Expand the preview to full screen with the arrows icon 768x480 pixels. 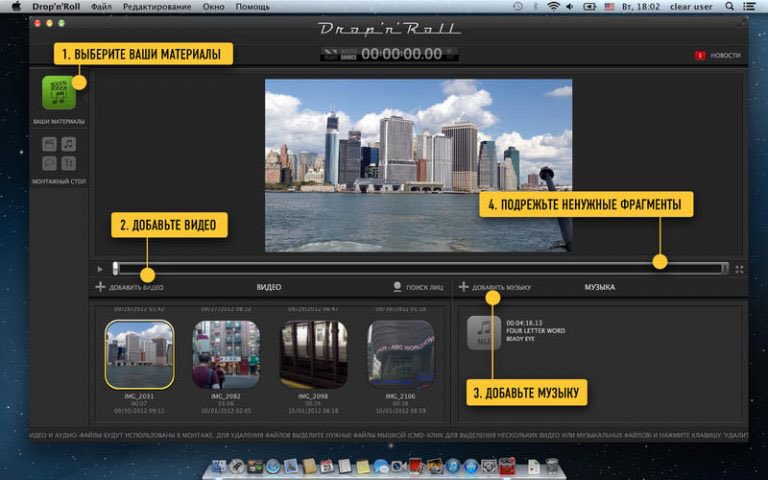[x=739, y=269]
